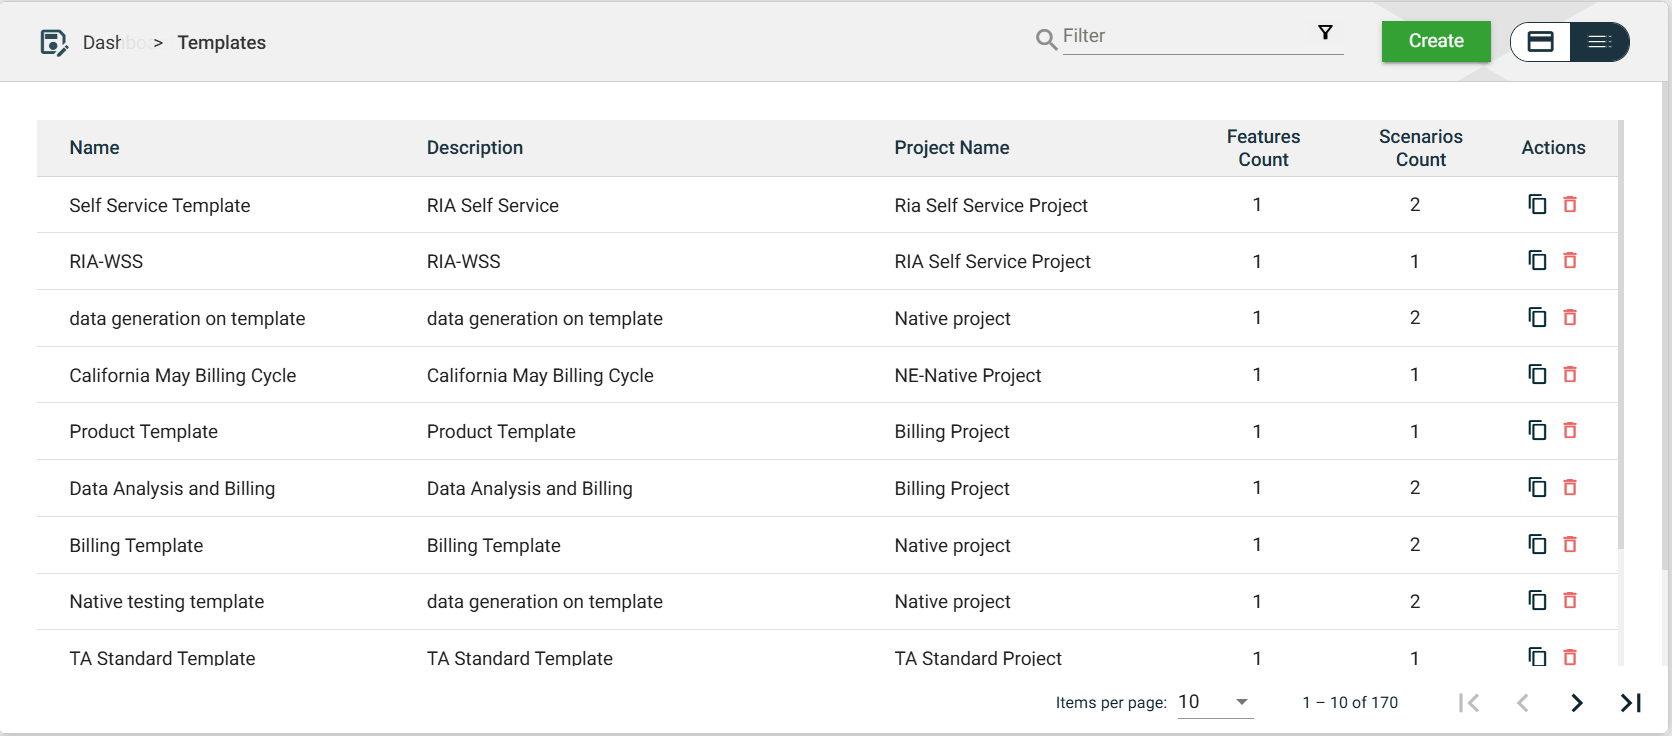The image size is (1672, 736).
Task: Open the filter options funnel
Action: pyautogui.click(x=1325, y=33)
